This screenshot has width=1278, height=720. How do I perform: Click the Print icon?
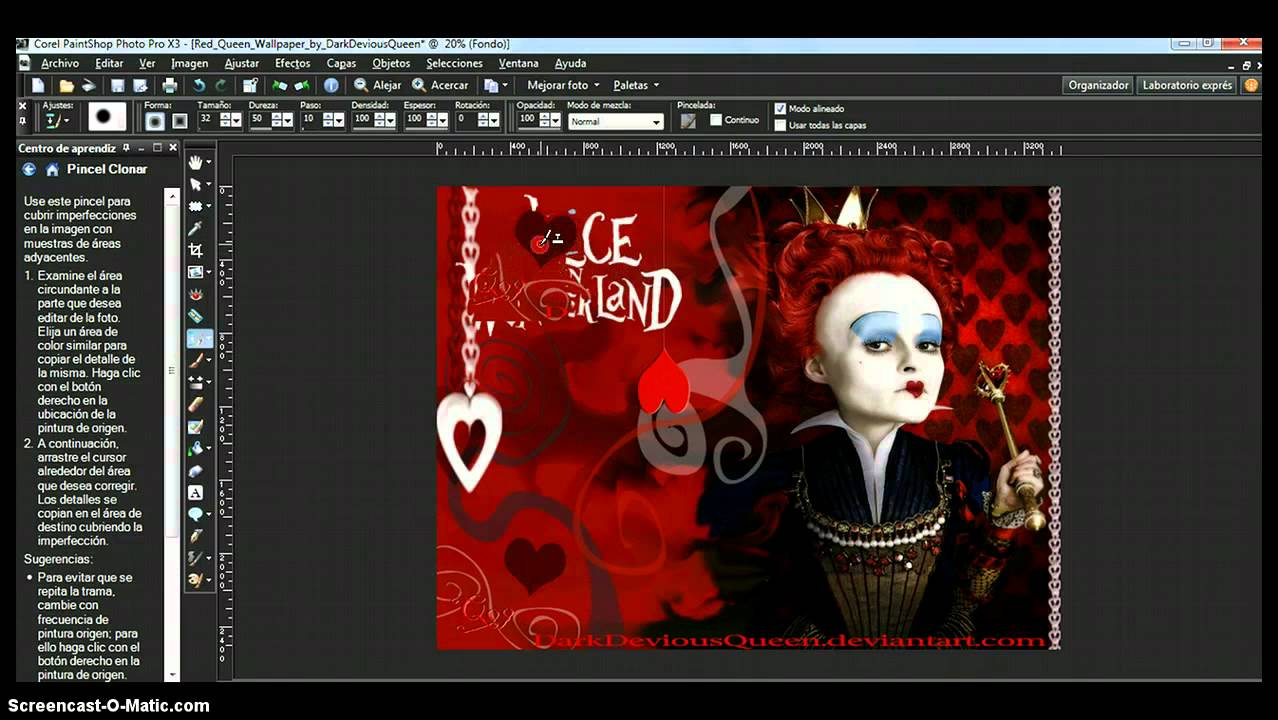click(169, 86)
